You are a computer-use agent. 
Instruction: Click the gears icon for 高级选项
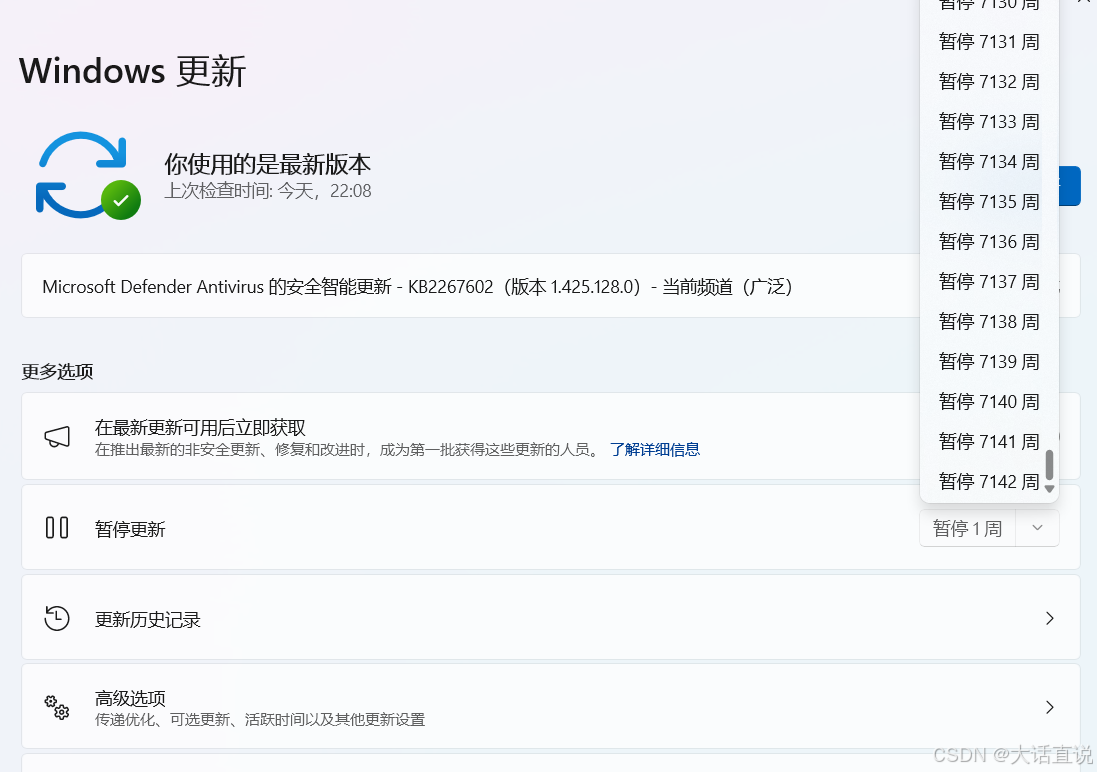(x=57, y=707)
